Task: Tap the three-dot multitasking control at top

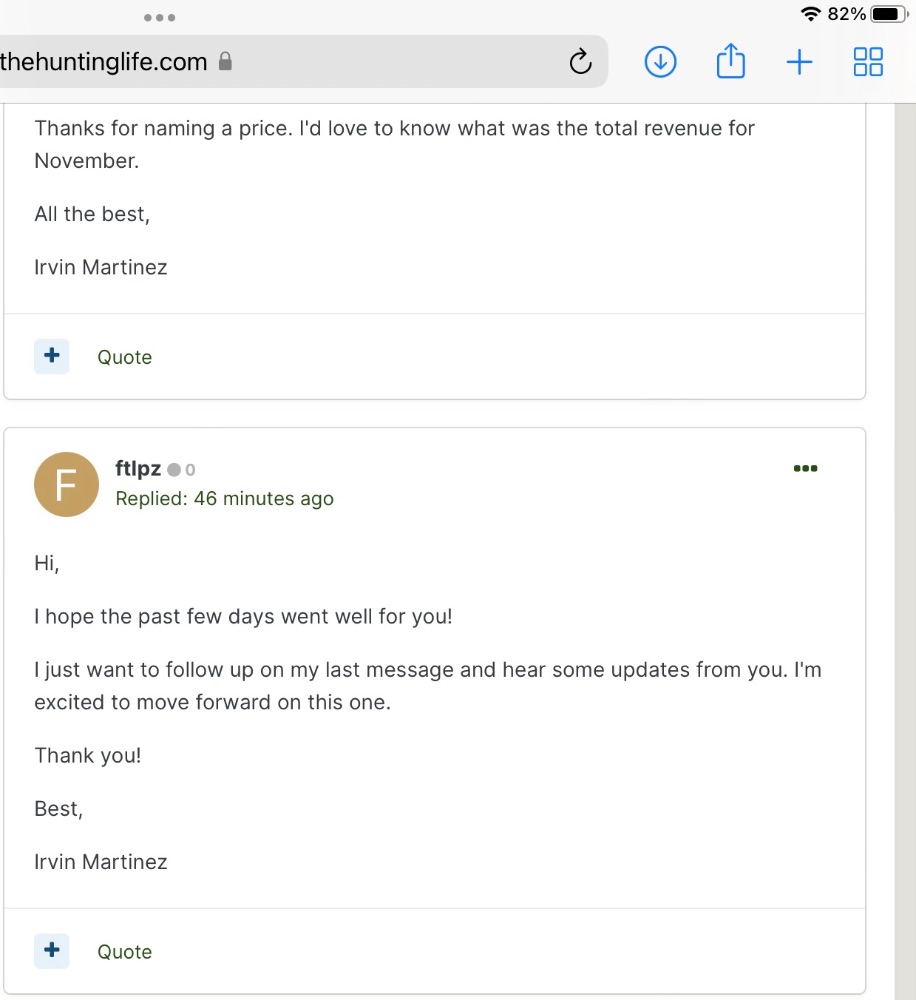Action: point(159,17)
